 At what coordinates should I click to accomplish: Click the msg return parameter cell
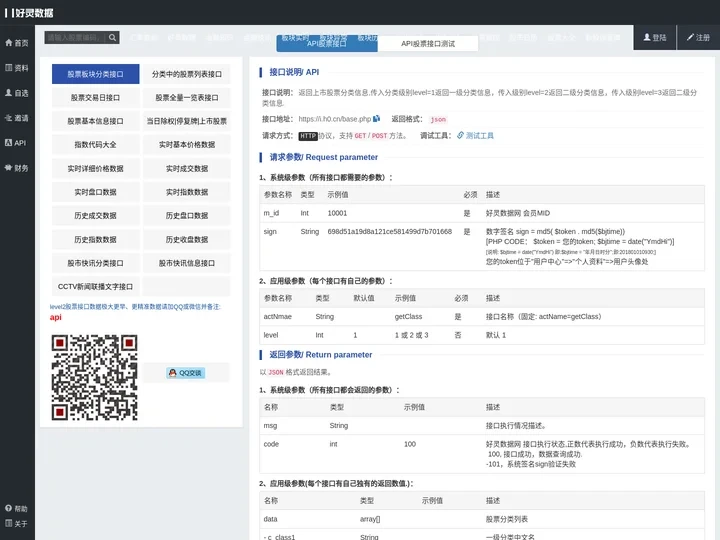click(270, 426)
